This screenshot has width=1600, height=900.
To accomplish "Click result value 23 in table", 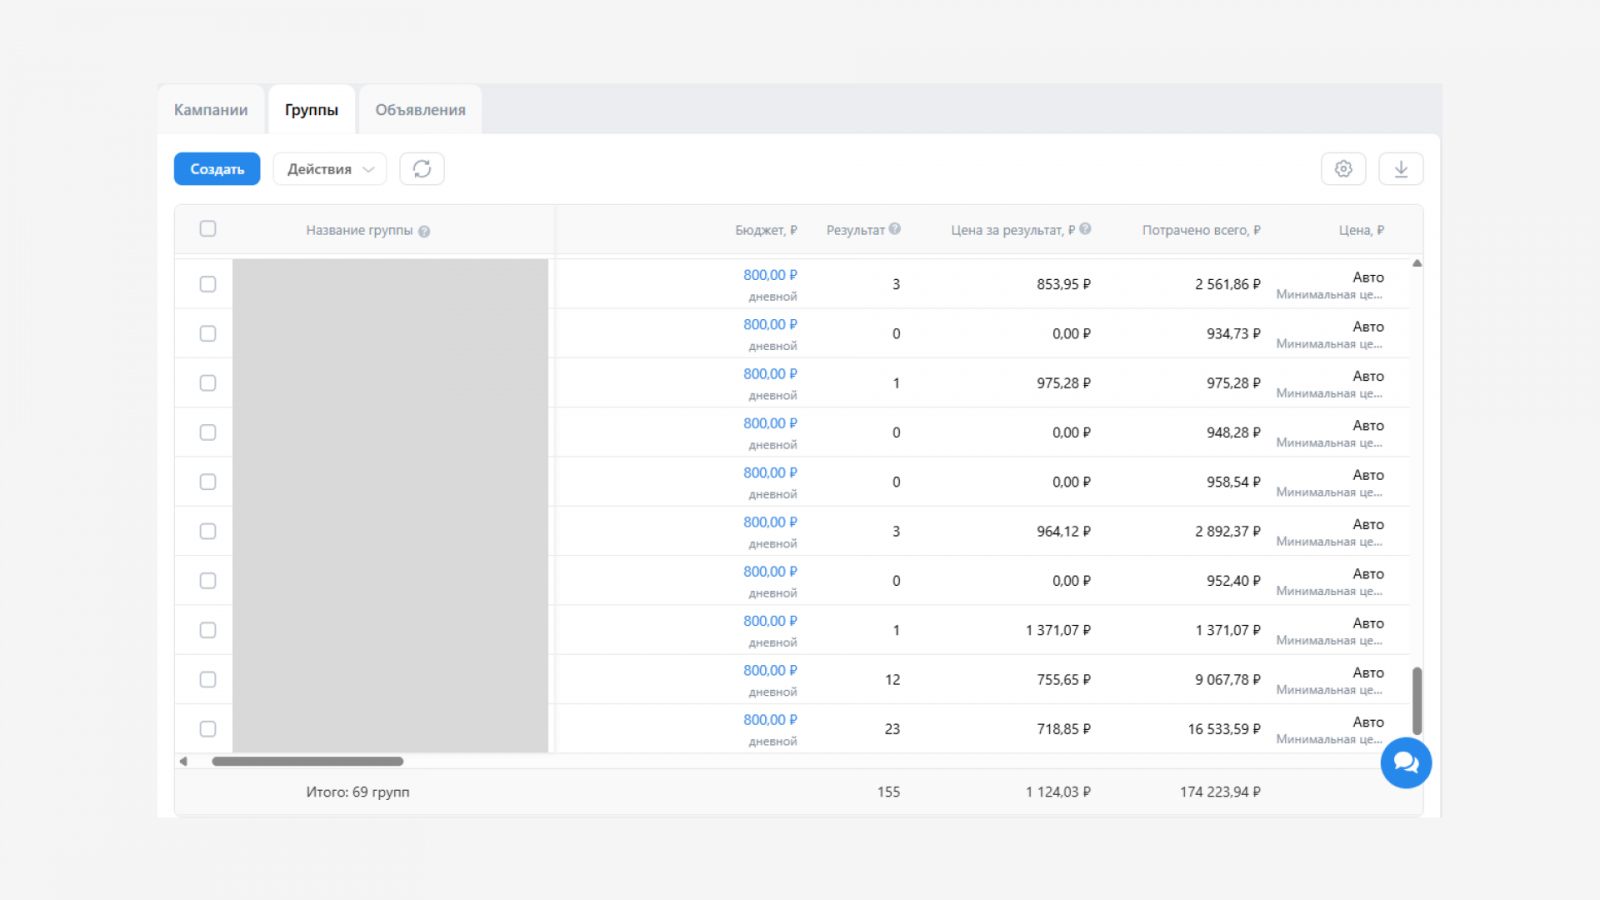I will point(892,729).
